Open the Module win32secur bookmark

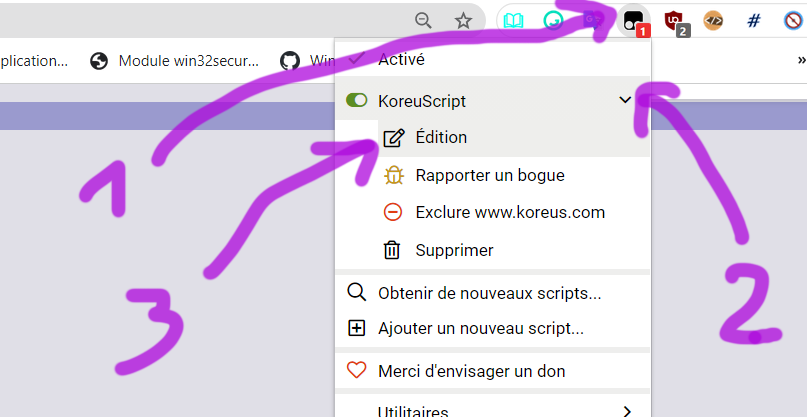[x=177, y=61]
